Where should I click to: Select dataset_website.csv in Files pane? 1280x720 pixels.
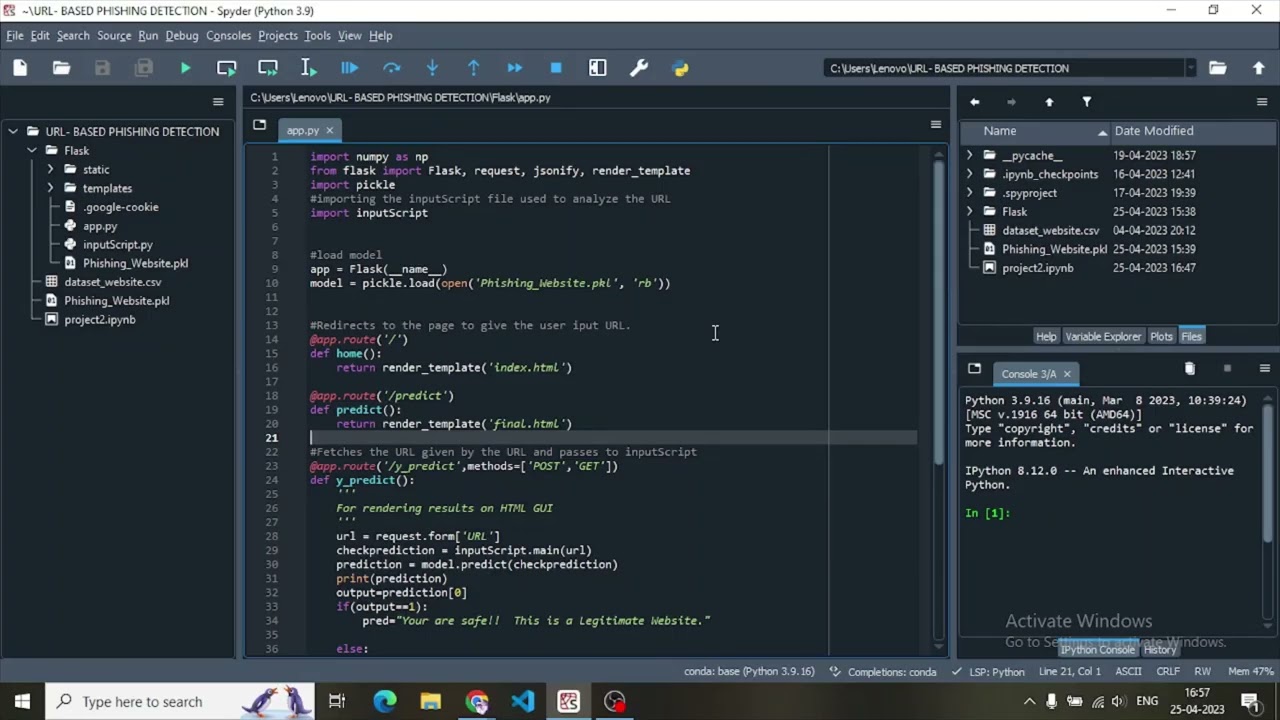(1050, 231)
